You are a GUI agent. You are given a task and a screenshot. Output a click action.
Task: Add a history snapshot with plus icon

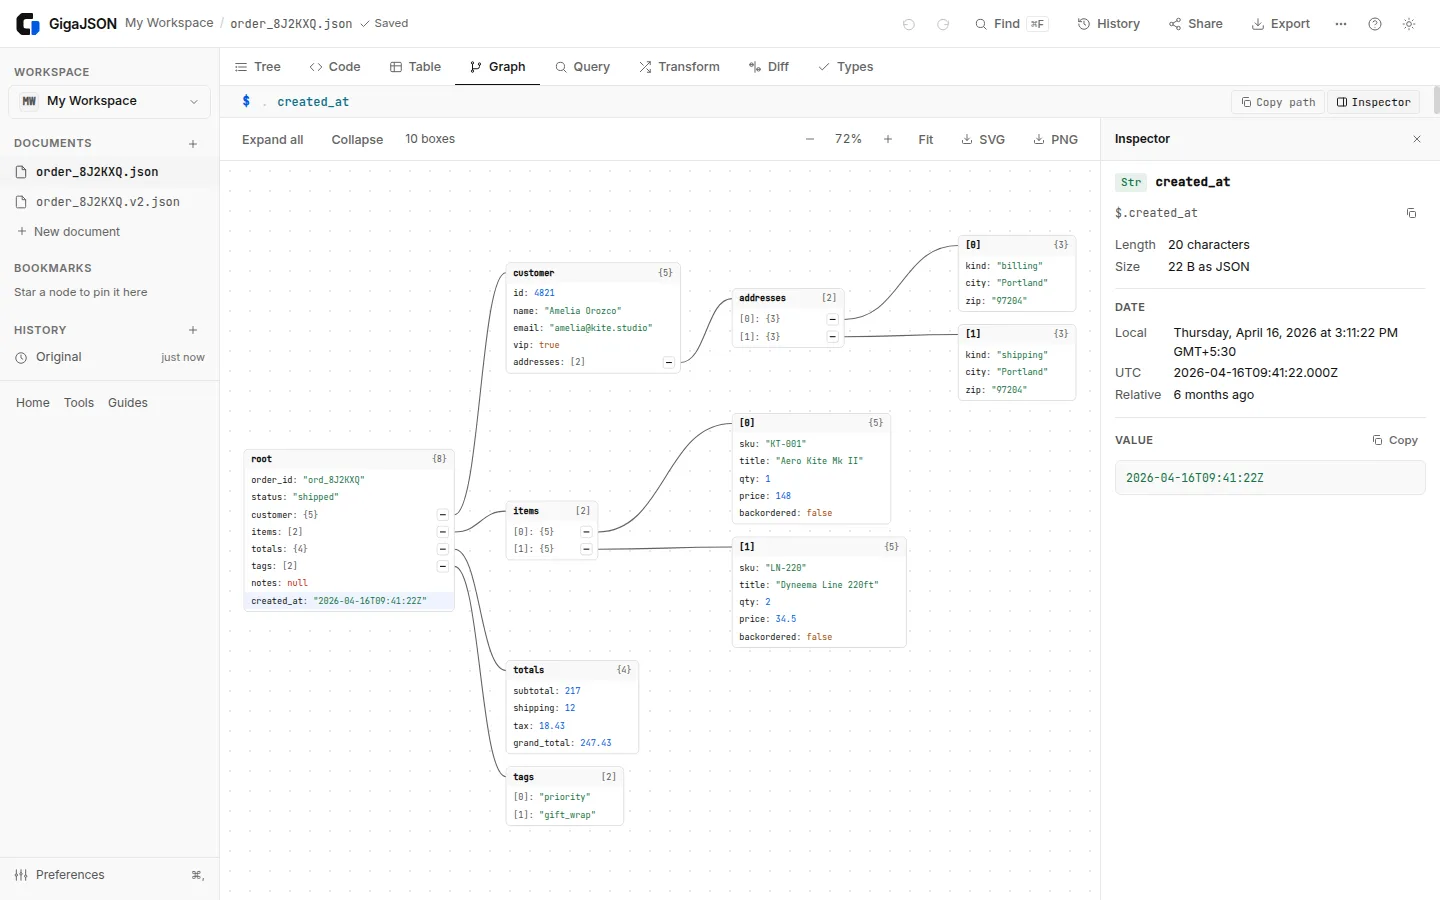(193, 330)
